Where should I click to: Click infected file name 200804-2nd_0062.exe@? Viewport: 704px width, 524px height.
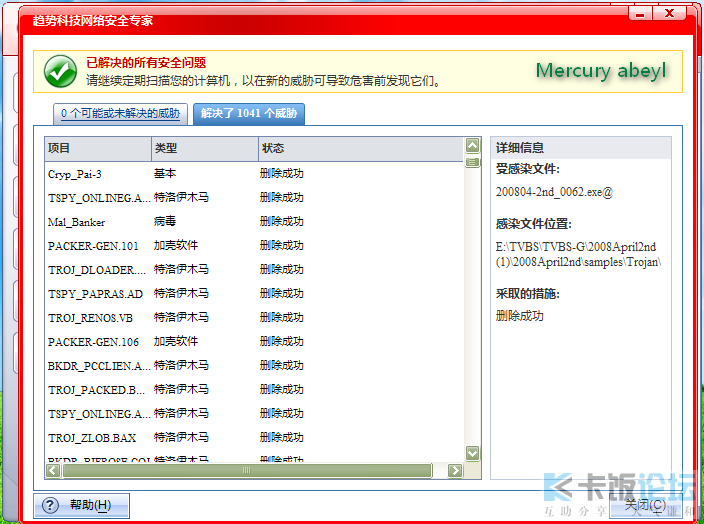coord(554,192)
